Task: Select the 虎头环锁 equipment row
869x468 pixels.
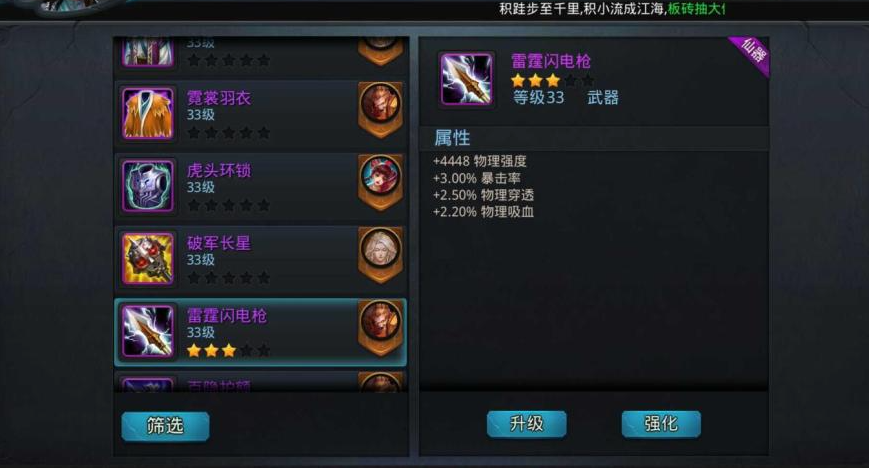Action: [x=261, y=187]
